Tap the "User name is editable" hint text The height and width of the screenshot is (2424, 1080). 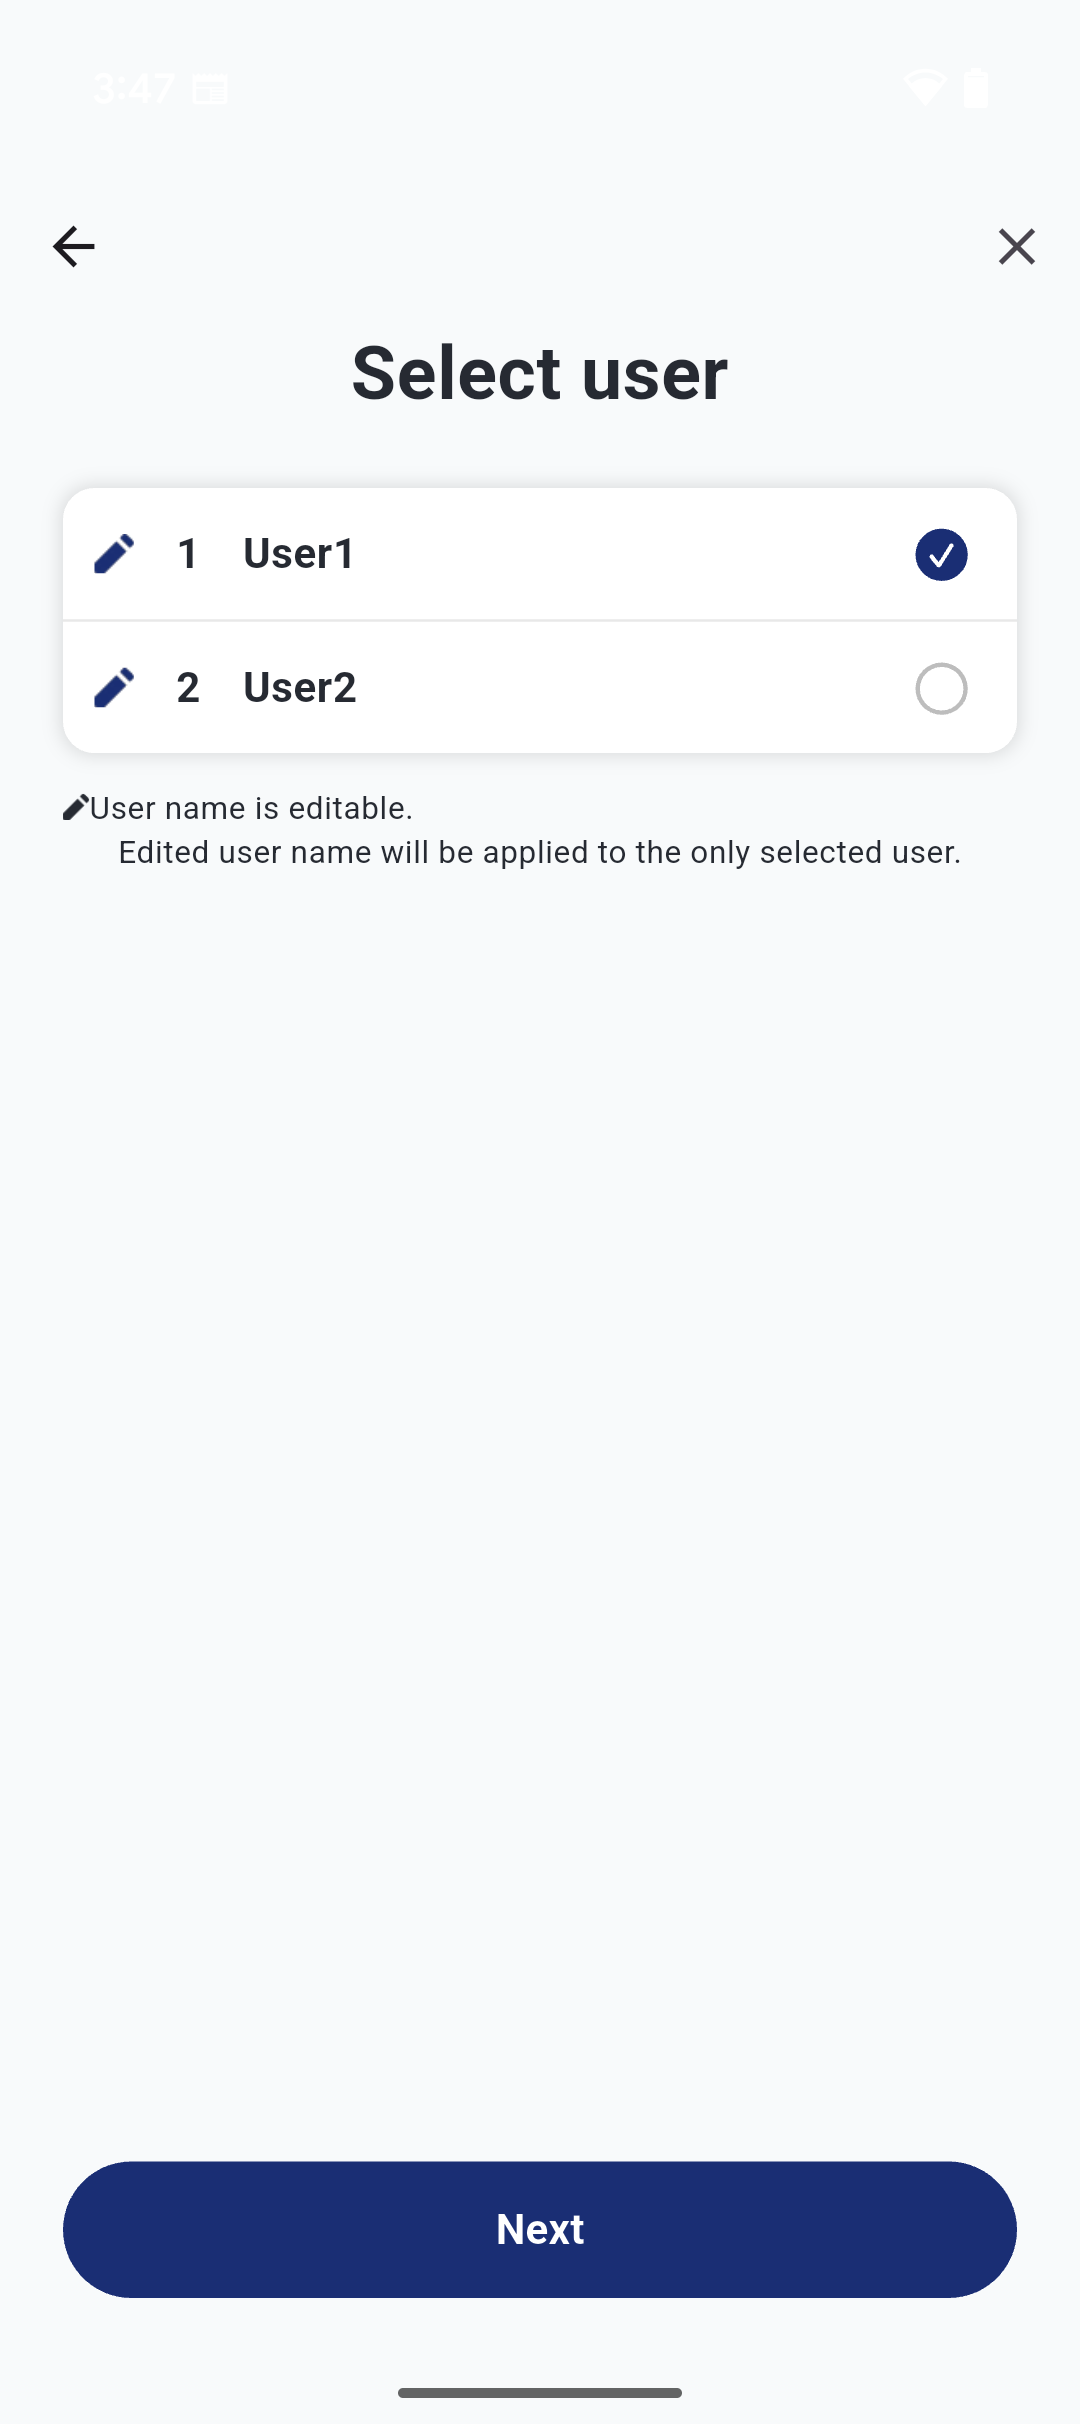(251, 808)
